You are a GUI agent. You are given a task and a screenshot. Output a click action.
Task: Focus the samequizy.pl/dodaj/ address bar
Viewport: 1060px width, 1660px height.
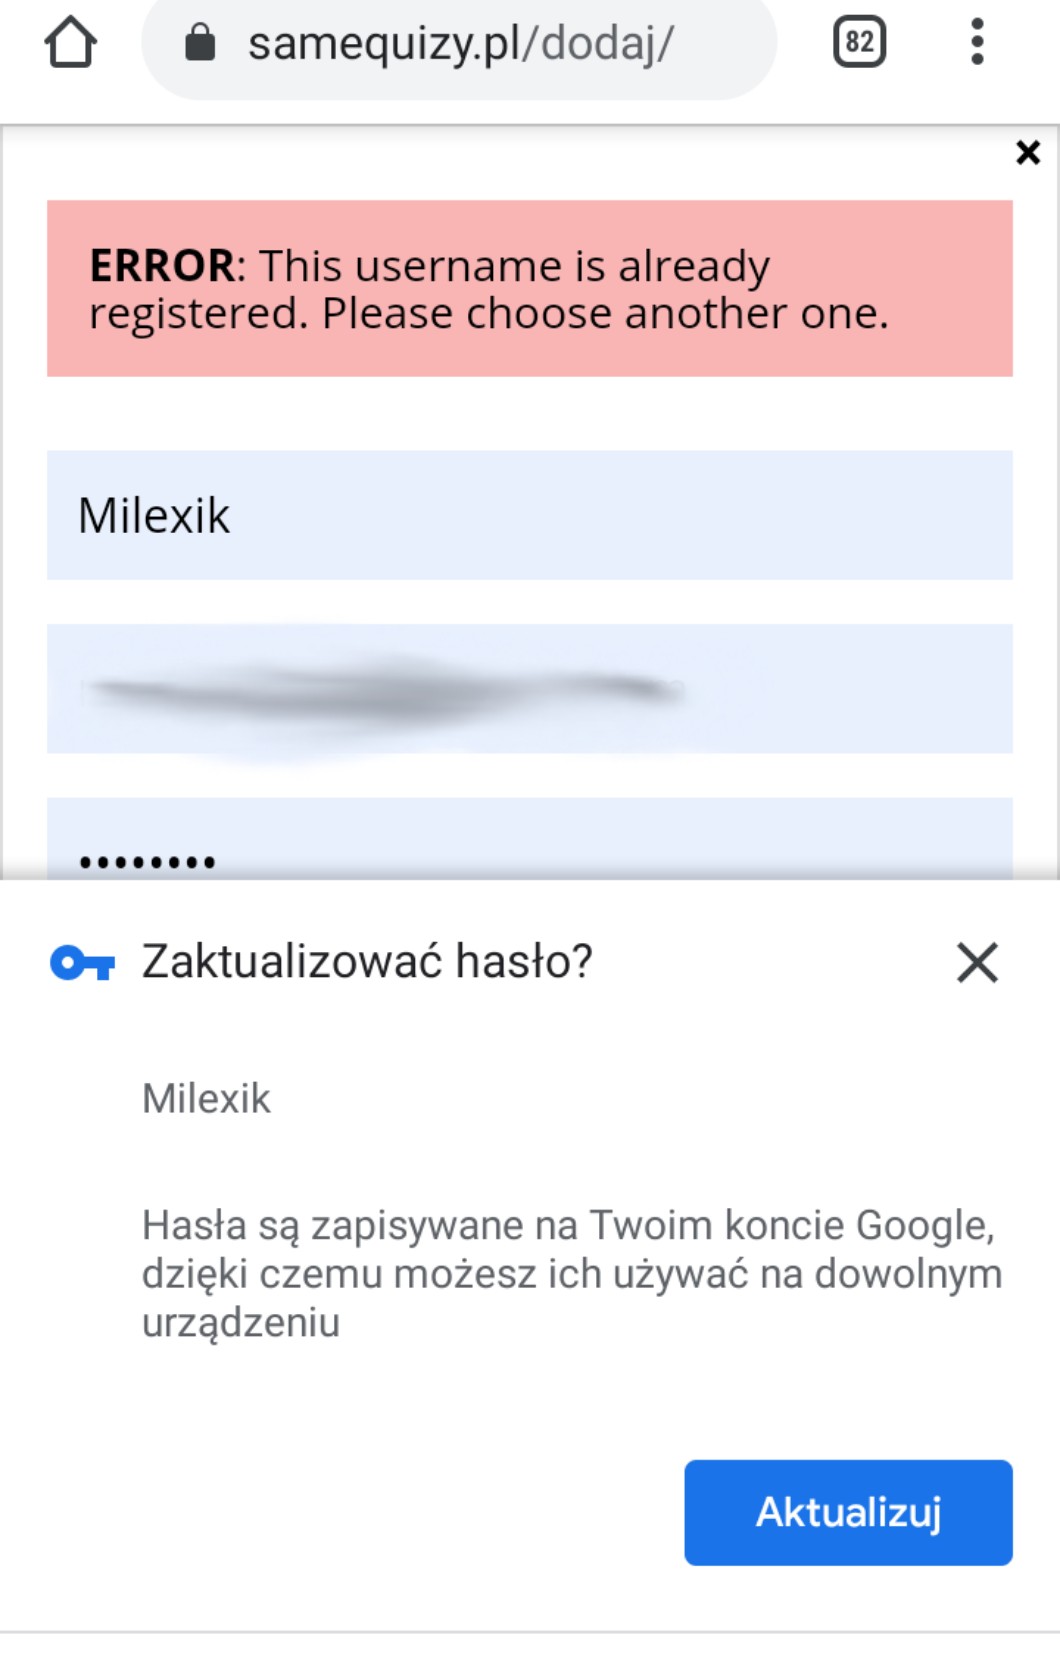(460, 43)
